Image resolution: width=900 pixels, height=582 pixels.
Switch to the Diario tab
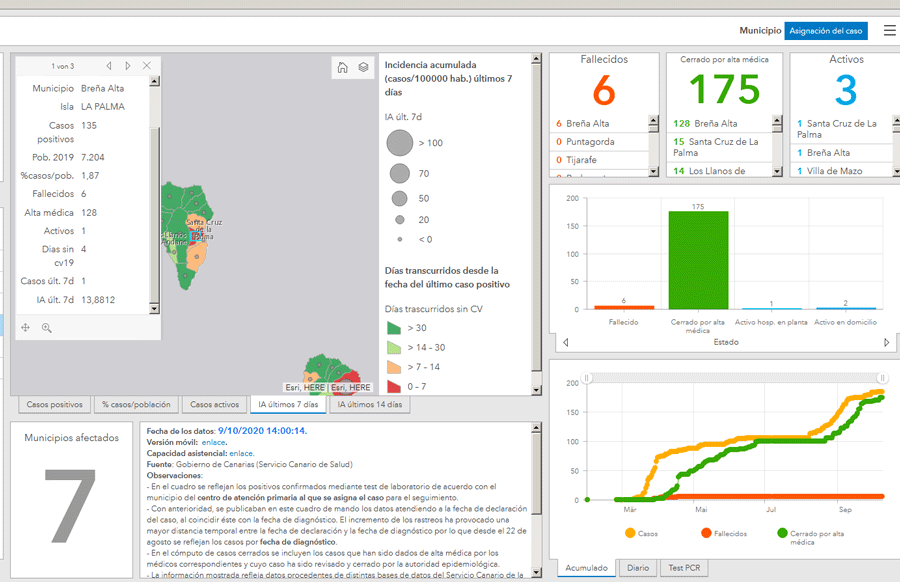tap(637, 568)
